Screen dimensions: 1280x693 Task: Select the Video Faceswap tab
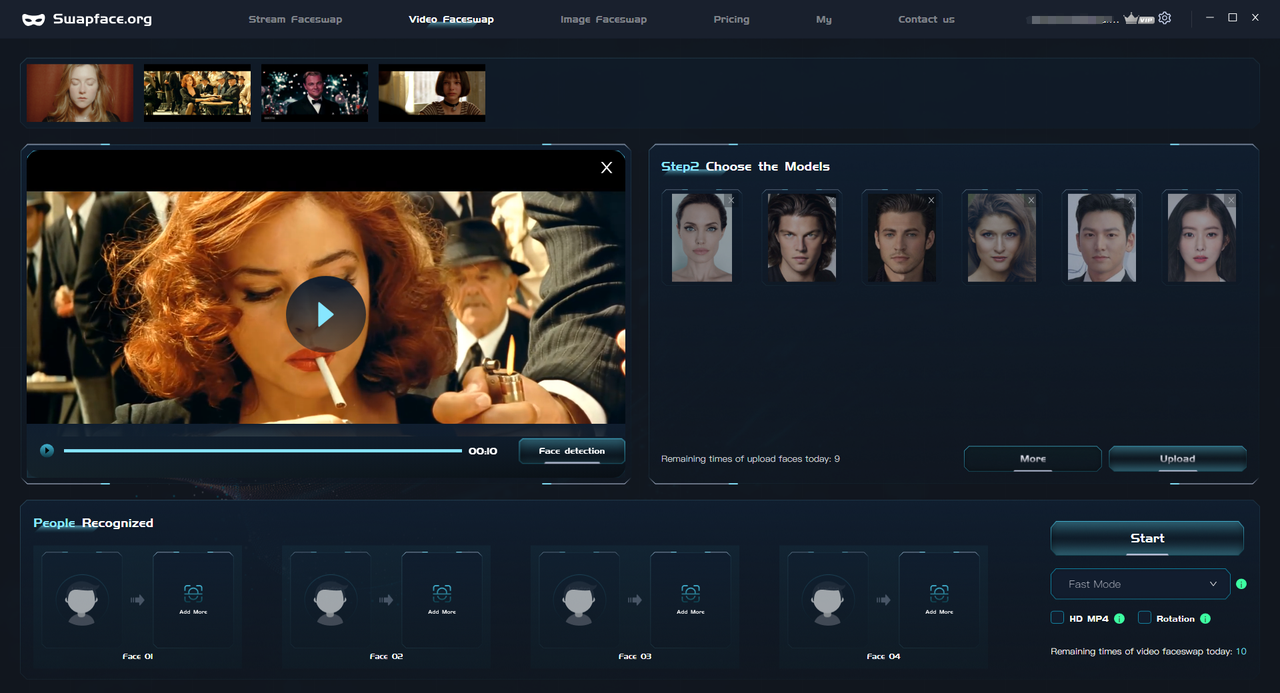tap(451, 19)
